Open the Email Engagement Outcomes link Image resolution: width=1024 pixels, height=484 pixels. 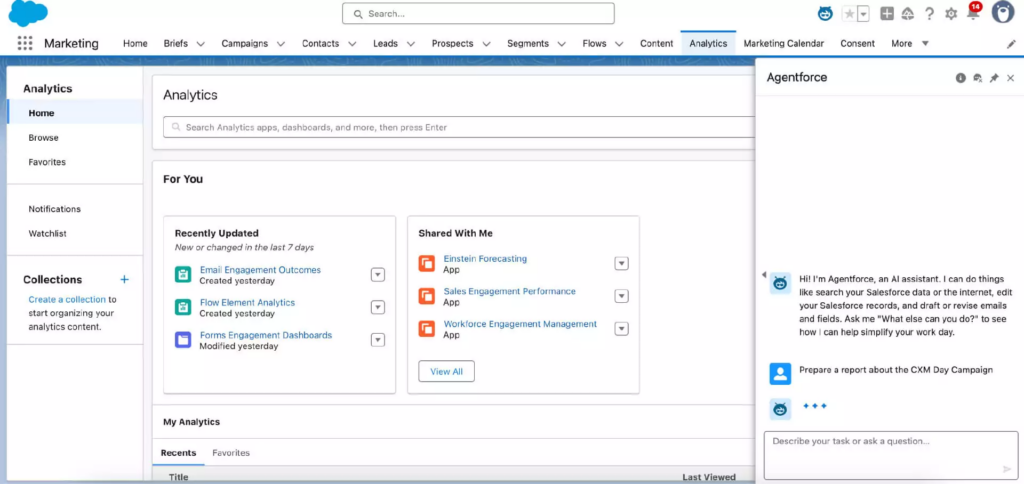coord(260,270)
